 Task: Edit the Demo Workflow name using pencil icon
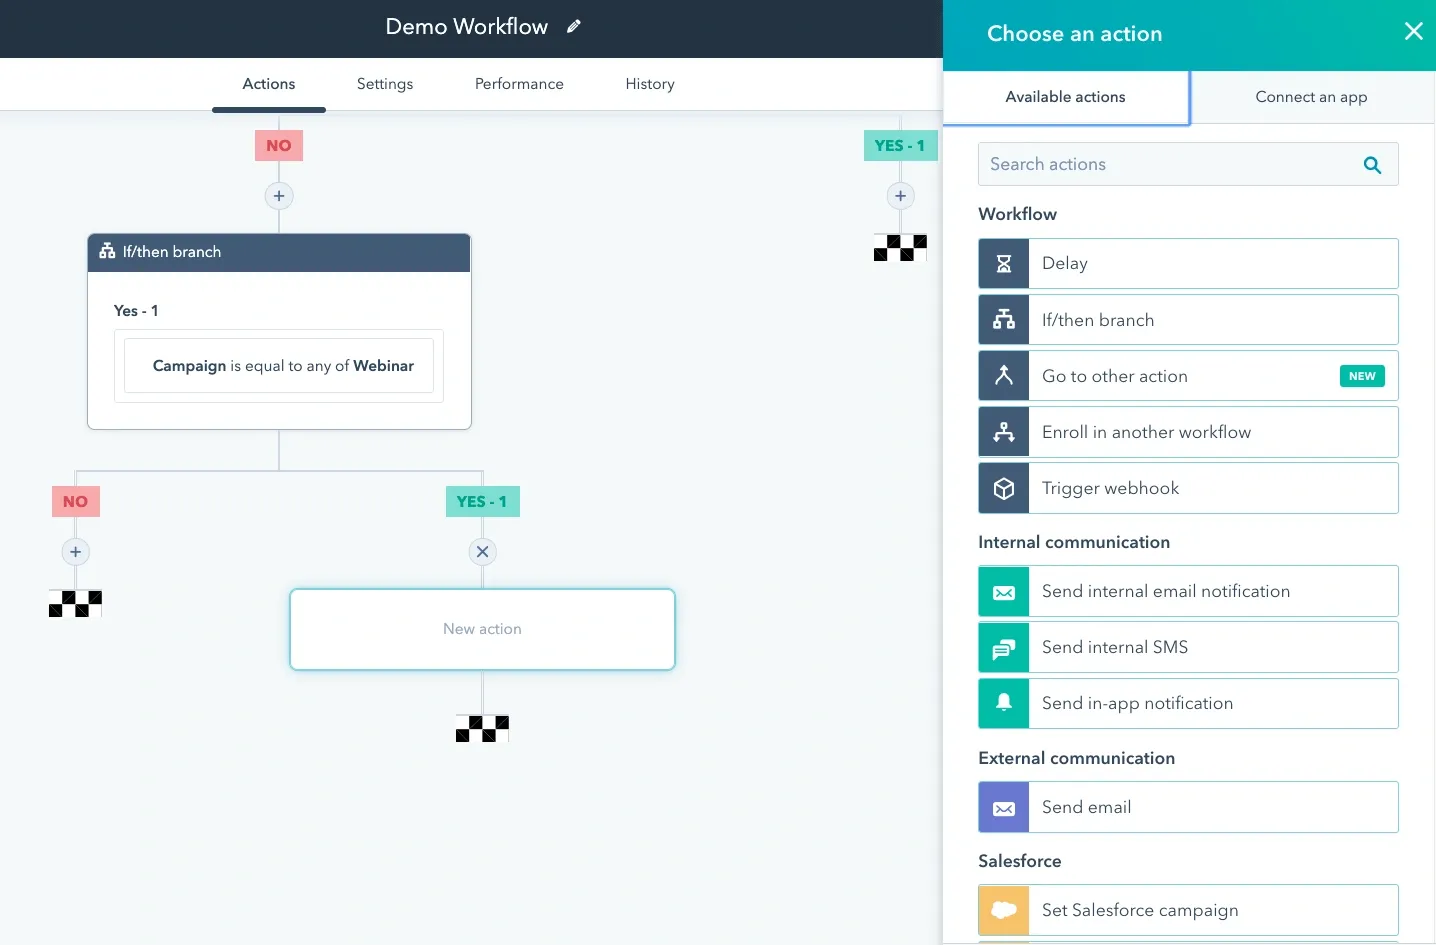(574, 26)
